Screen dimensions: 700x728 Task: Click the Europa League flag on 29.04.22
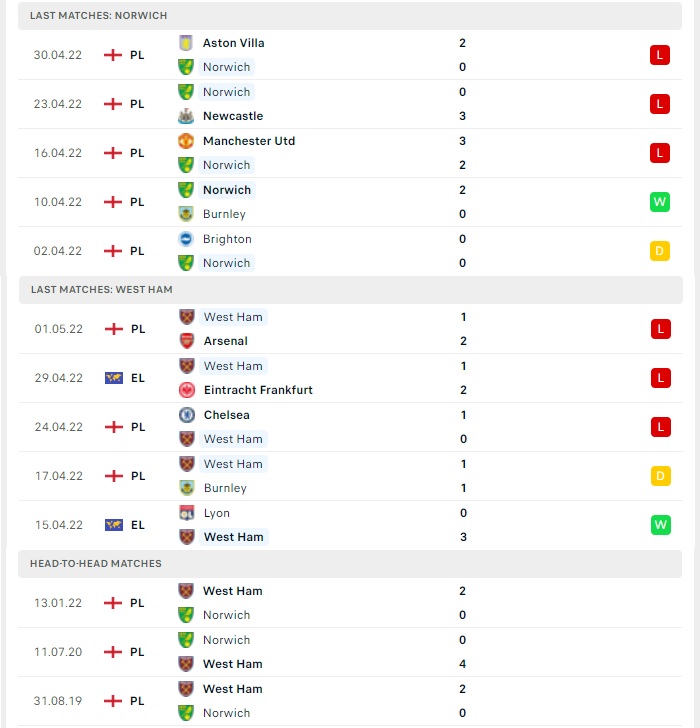click(114, 378)
